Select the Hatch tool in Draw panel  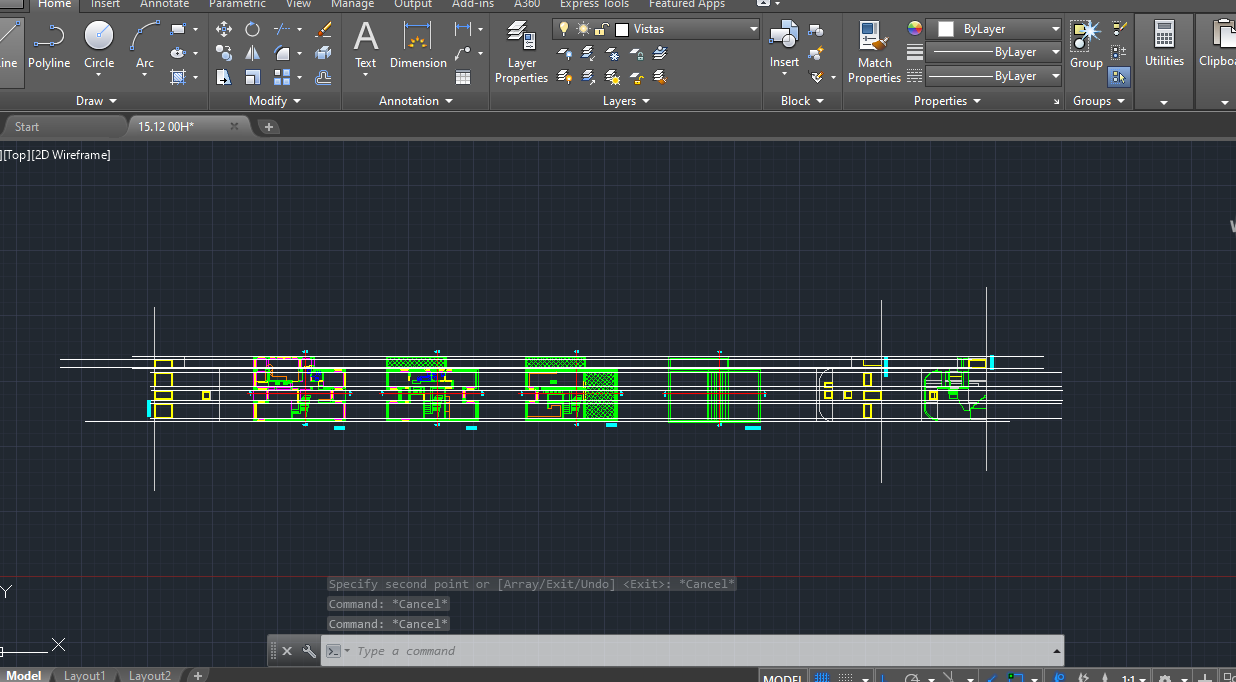(178, 76)
